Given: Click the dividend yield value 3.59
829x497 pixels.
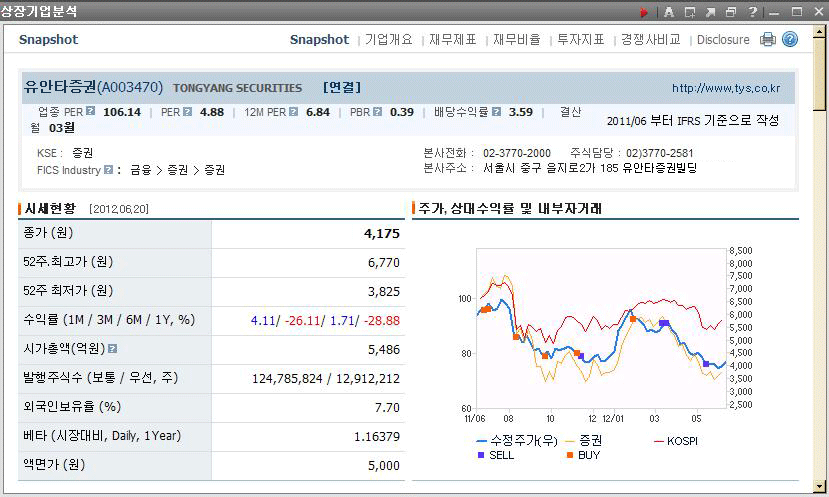Looking at the screenshot, I should click(521, 112).
